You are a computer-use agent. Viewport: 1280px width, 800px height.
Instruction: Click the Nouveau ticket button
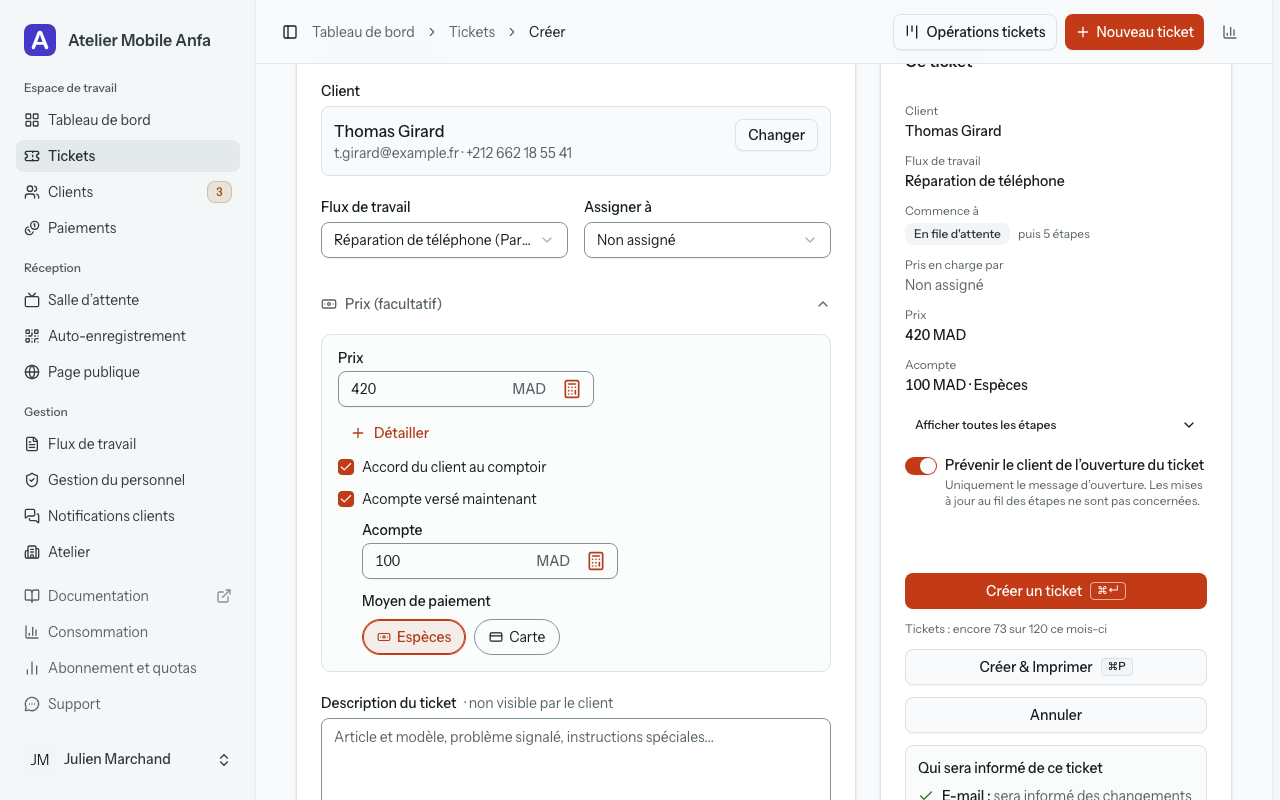(1134, 32)
